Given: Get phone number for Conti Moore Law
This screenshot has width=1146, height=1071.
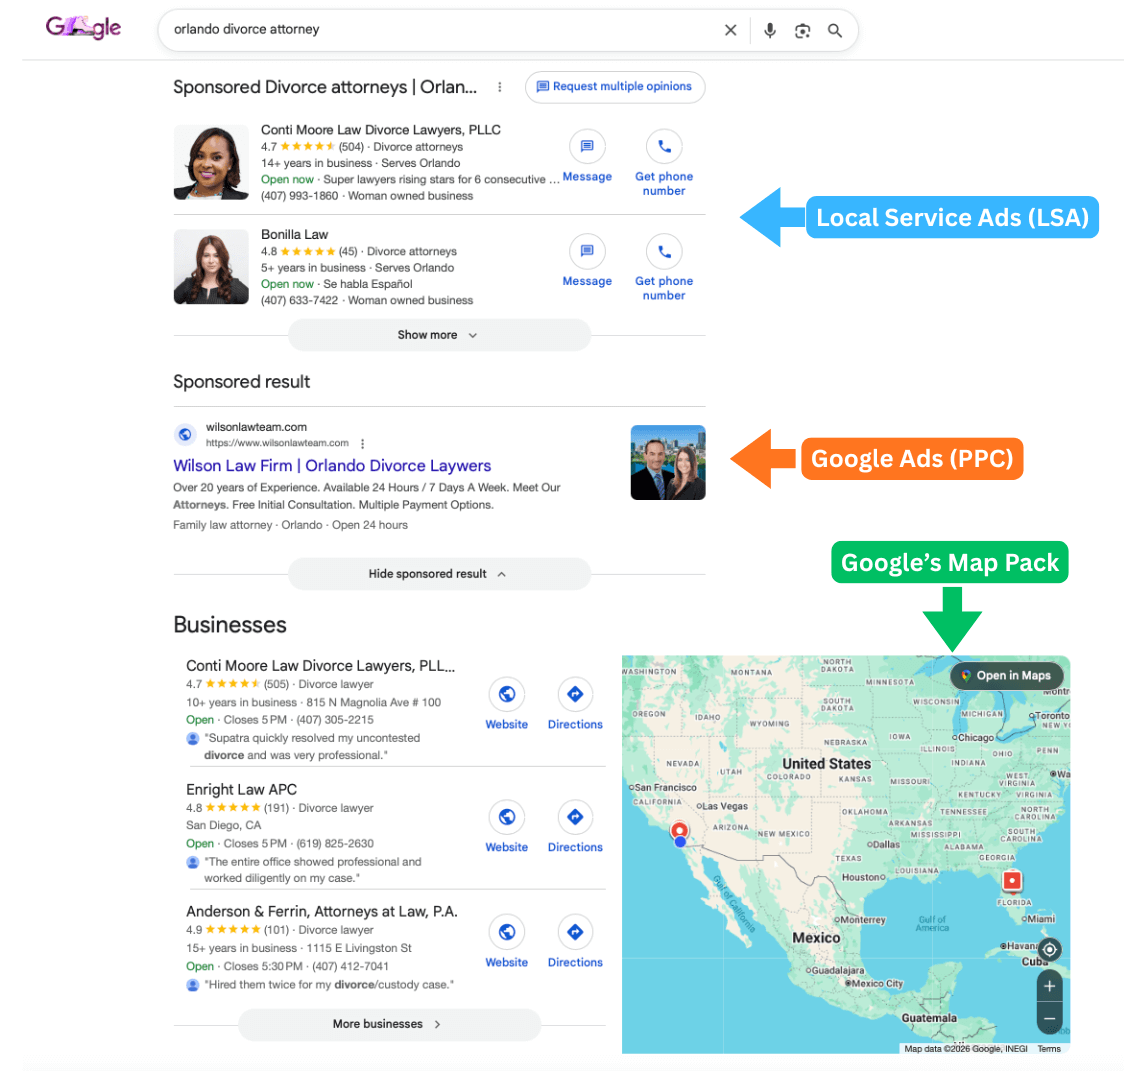Looking at the screenshot, I should tap(664, 164).
